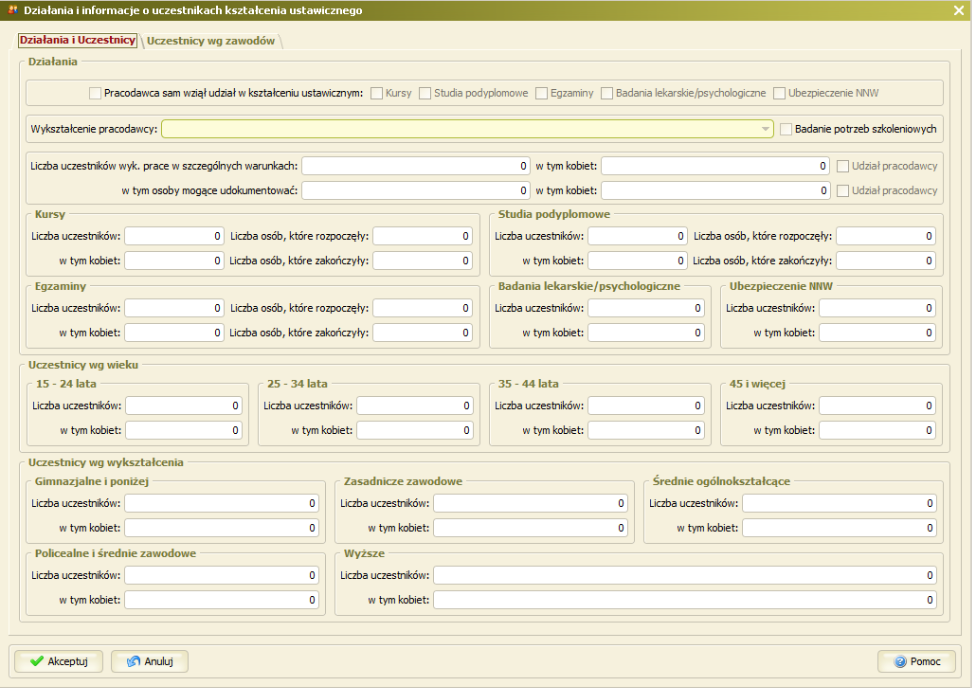Click Gimnazjalne i poniżej Liczba uczestników field

click(x=221, y=503)
